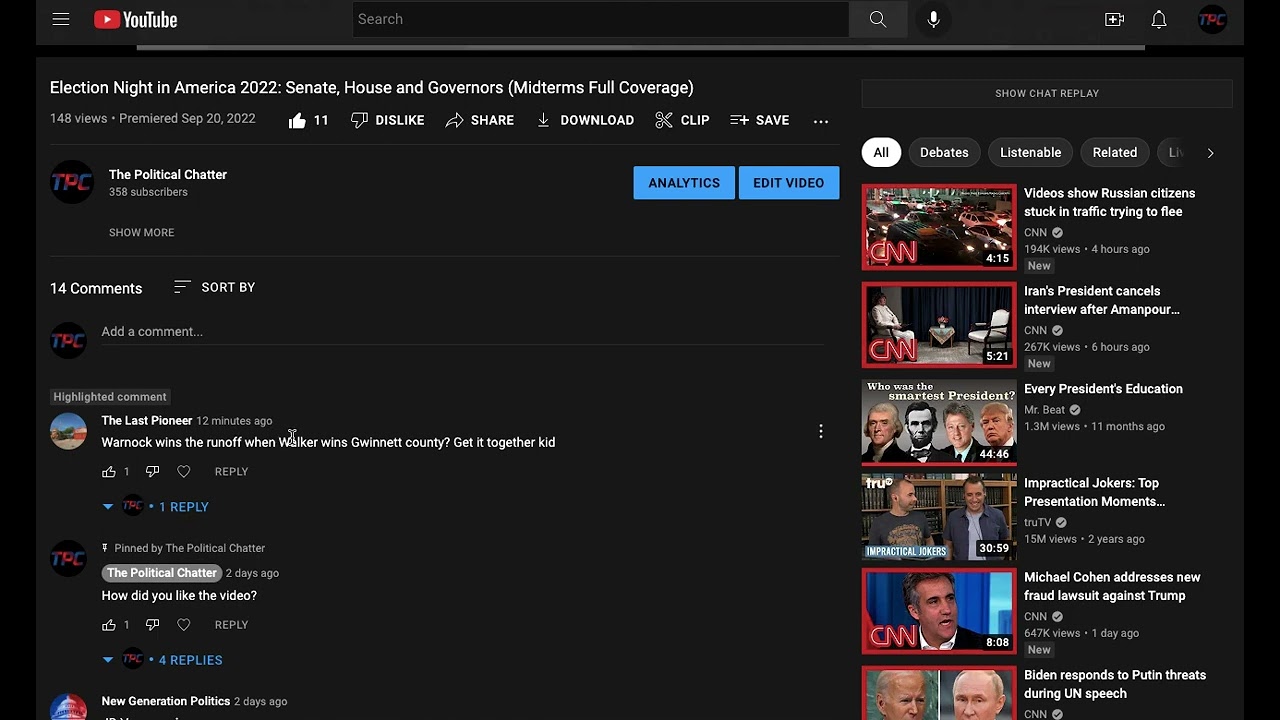Show the chat replay
The image size is (1280, 720).
pyautogui.click(x=1047, y=93)
